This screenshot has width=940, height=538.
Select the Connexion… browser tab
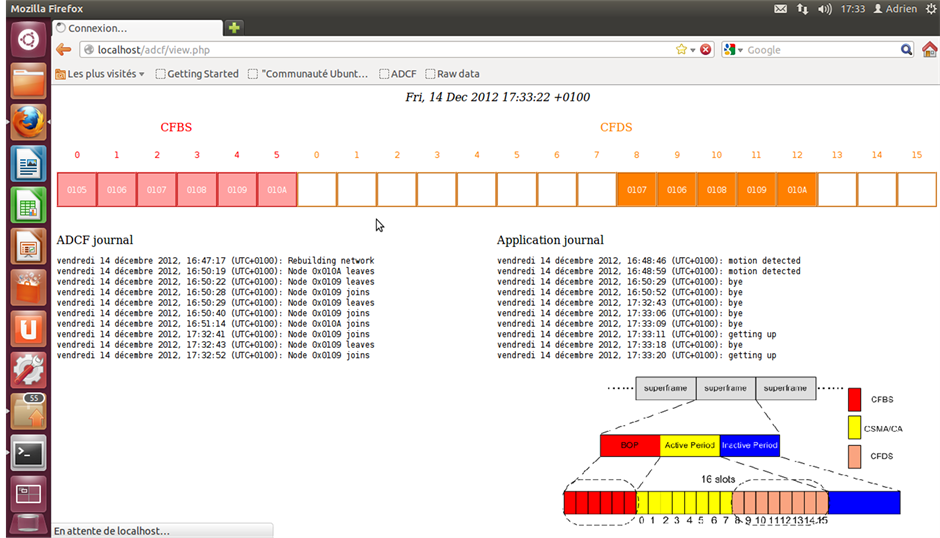pyautogui.click(x=135, y=28)
